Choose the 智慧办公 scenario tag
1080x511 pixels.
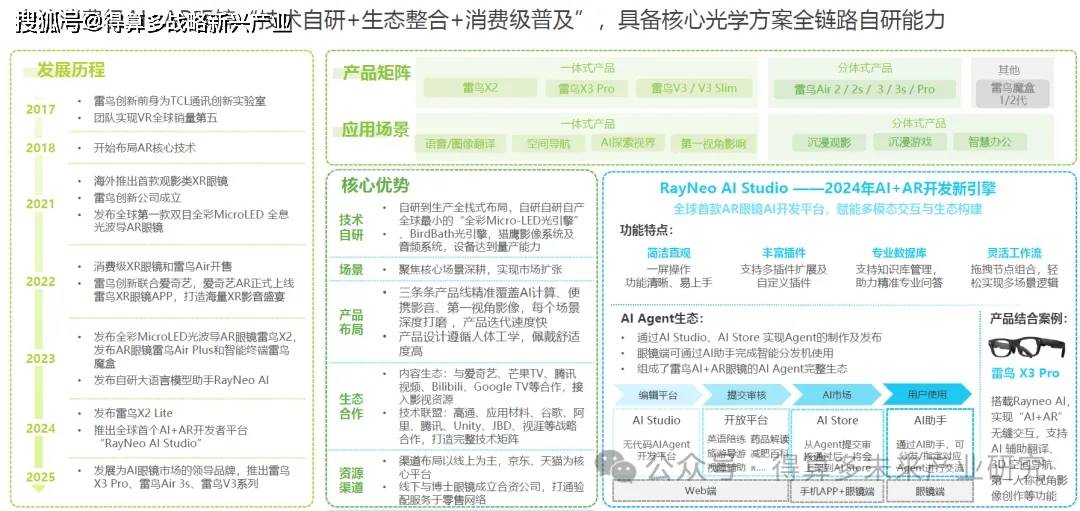pyautogui.click(x=989, y=143)
